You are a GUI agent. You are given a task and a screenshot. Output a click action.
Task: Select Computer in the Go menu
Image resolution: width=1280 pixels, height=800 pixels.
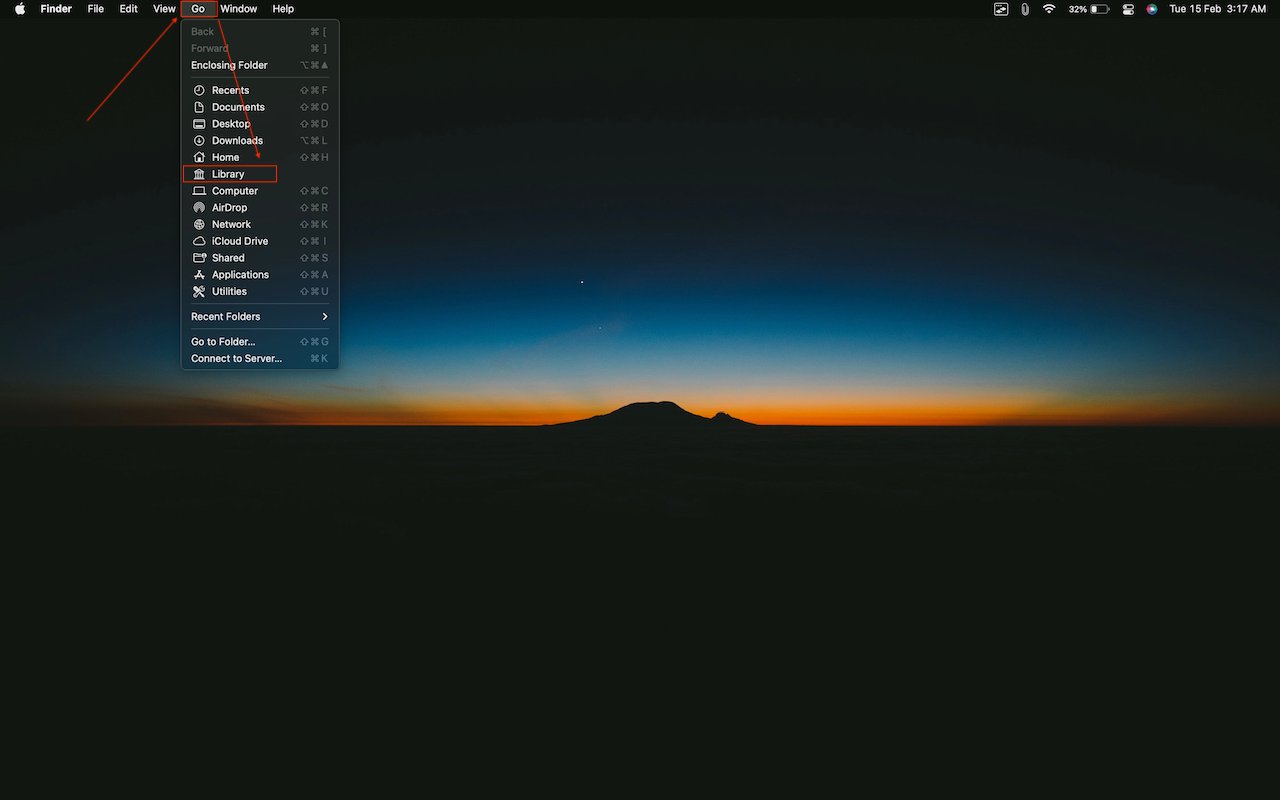coord(232,190)
